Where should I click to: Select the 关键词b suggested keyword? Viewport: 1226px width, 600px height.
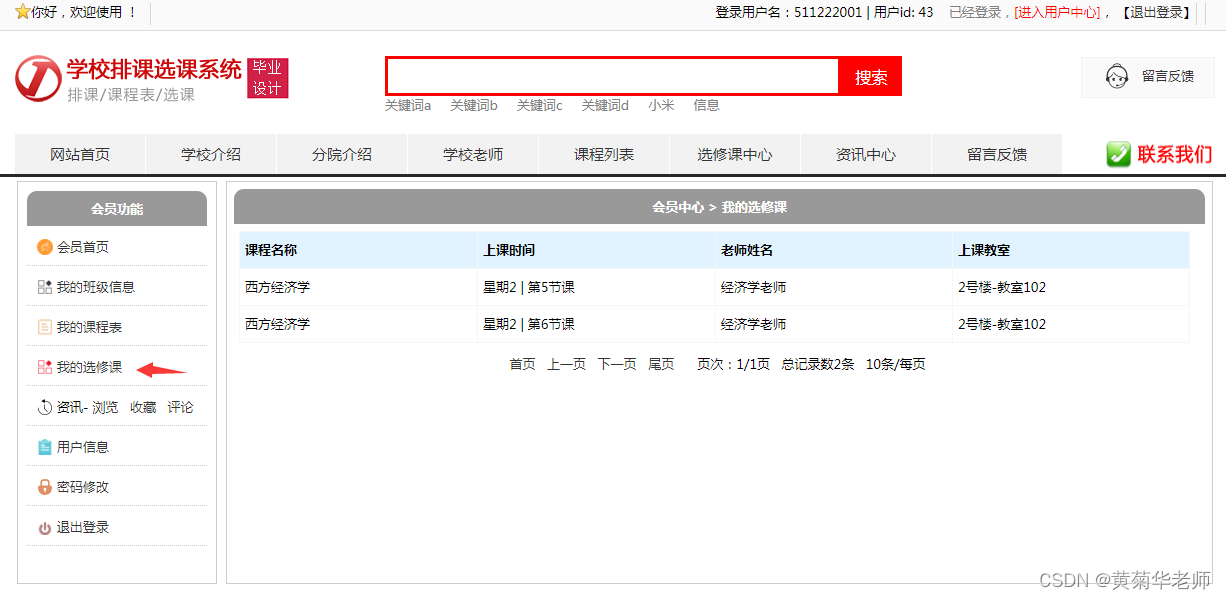(x=473, y=105)
